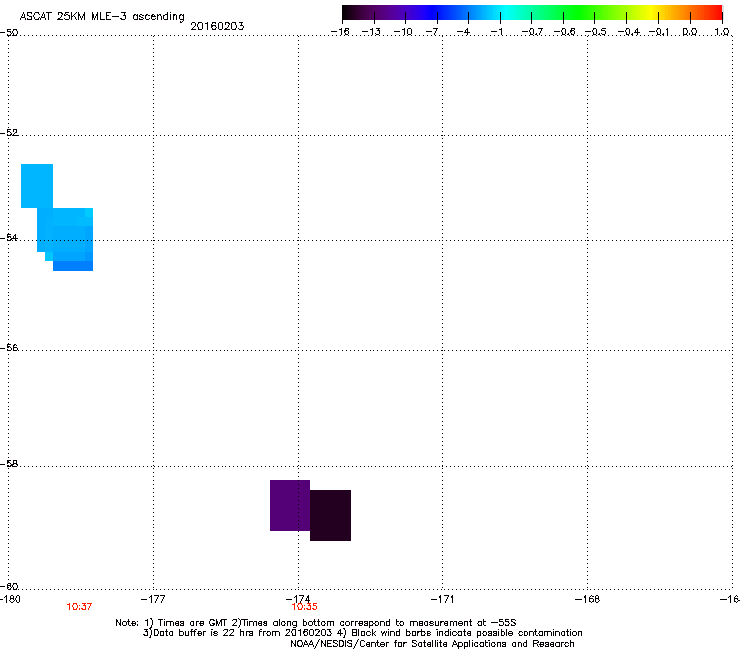Screen dimensions: 740x650
Task: Click the -50 latitude axis label
Action: tap(9, 33)
